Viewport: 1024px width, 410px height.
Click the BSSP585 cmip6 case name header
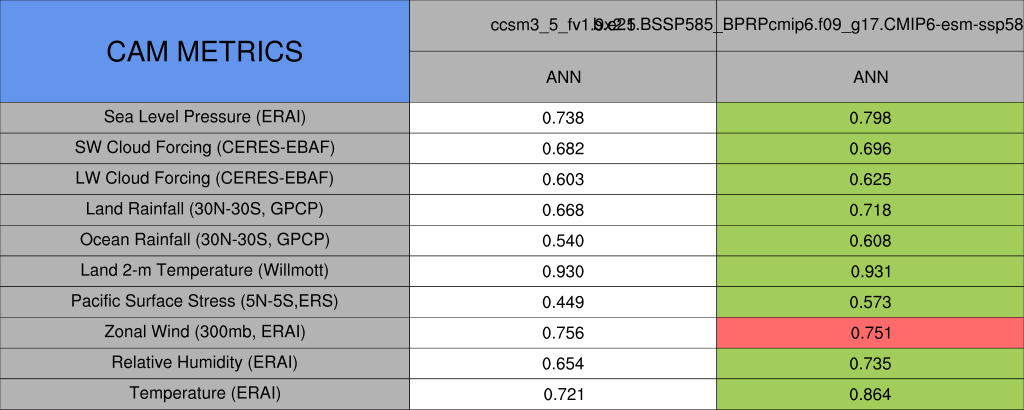pyautogui.click(x=870, y=25)
